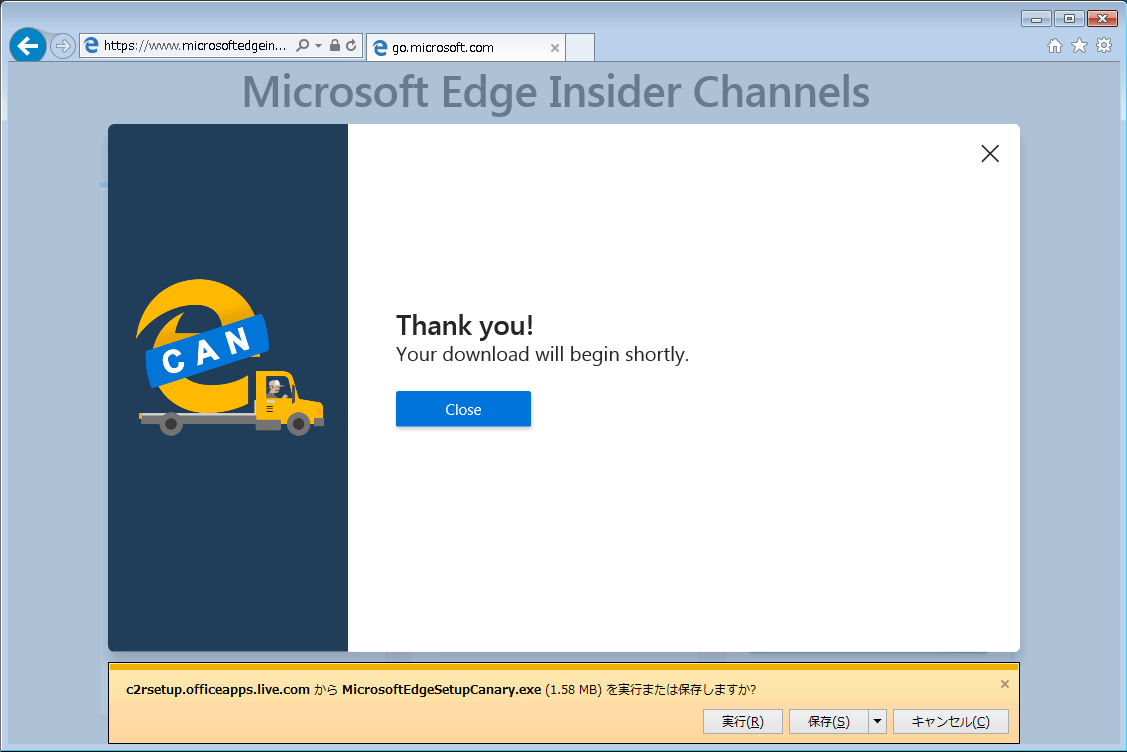Click the 保存(S) save button
Image resolution: width=1127 pixels, height=752 pixels.
coord(828,721)
